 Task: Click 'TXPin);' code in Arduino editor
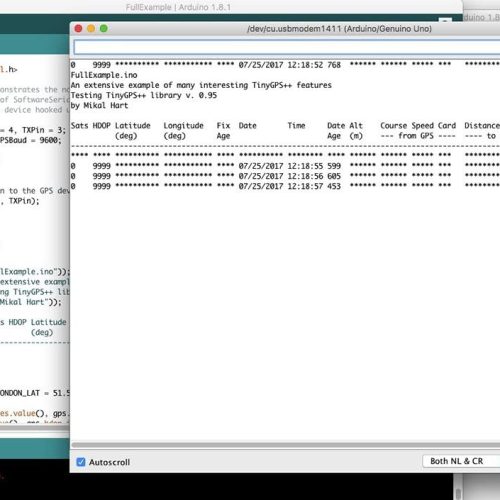24,201
